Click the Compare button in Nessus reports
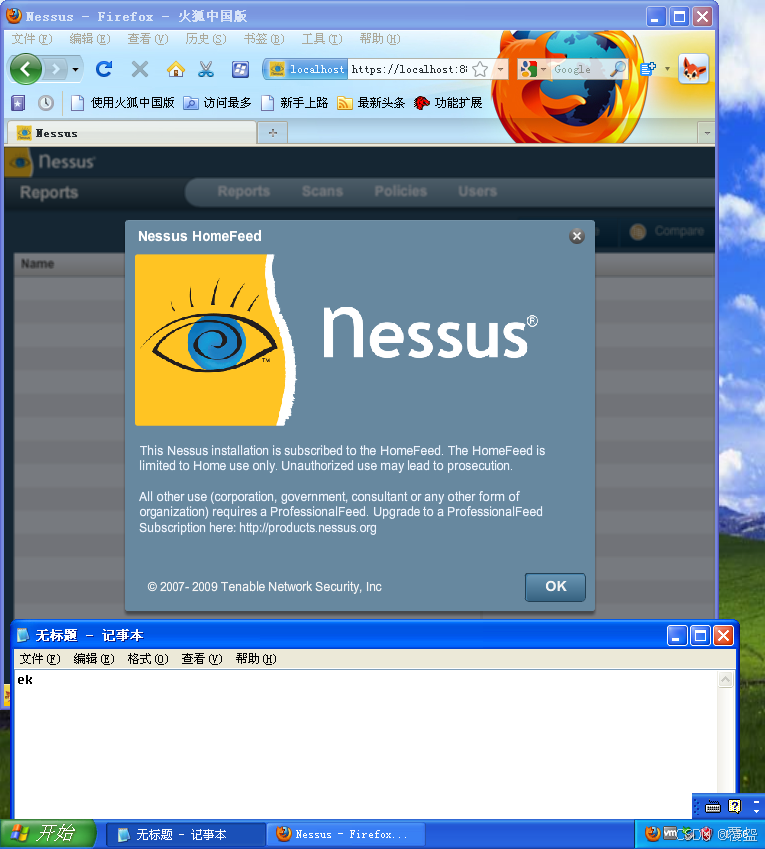The height and width of the screenshot is (849, 765). [667, 231]
